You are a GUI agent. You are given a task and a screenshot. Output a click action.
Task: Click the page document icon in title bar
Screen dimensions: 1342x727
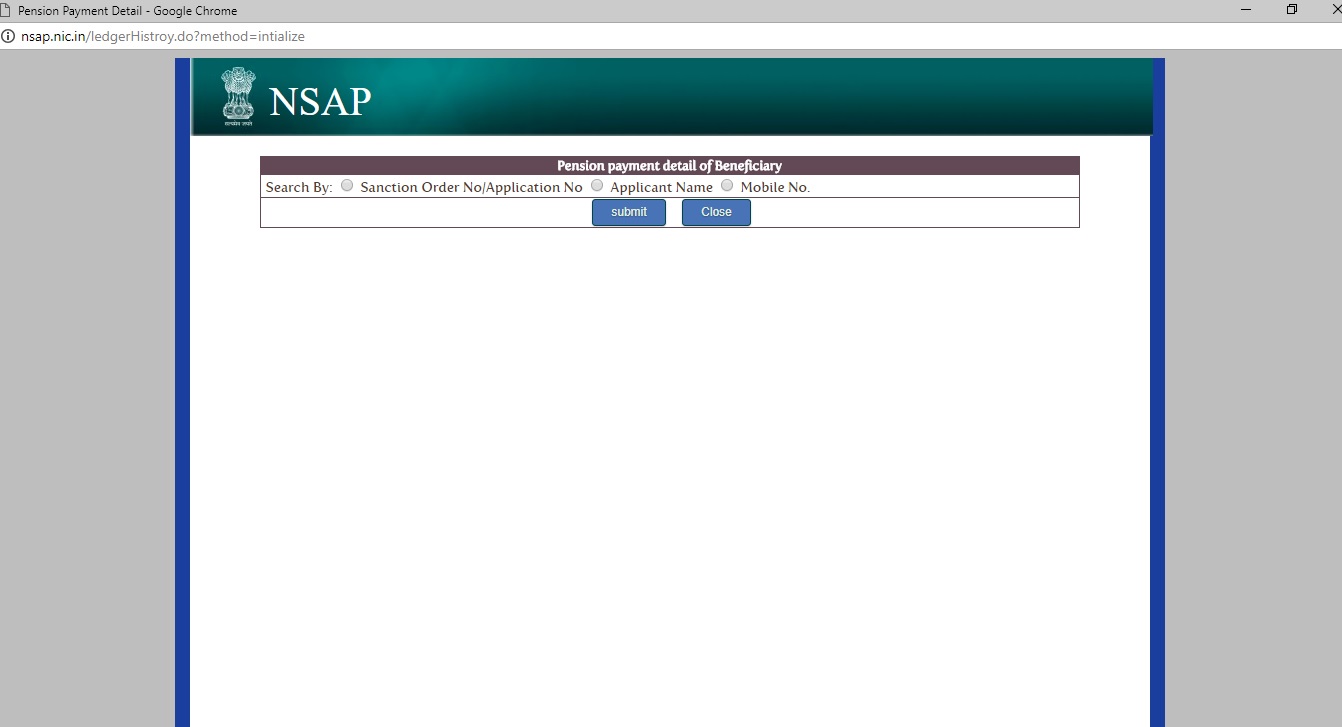point(7,11)
